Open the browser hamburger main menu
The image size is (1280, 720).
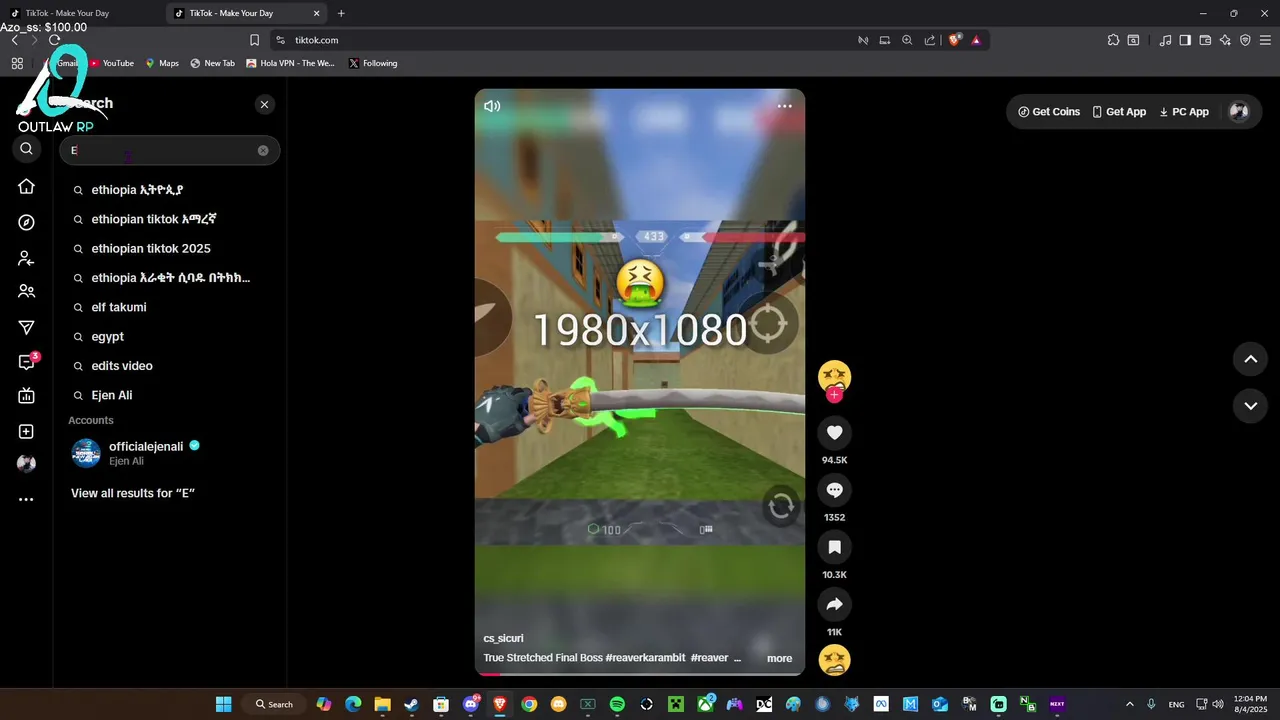point(1266,40)
